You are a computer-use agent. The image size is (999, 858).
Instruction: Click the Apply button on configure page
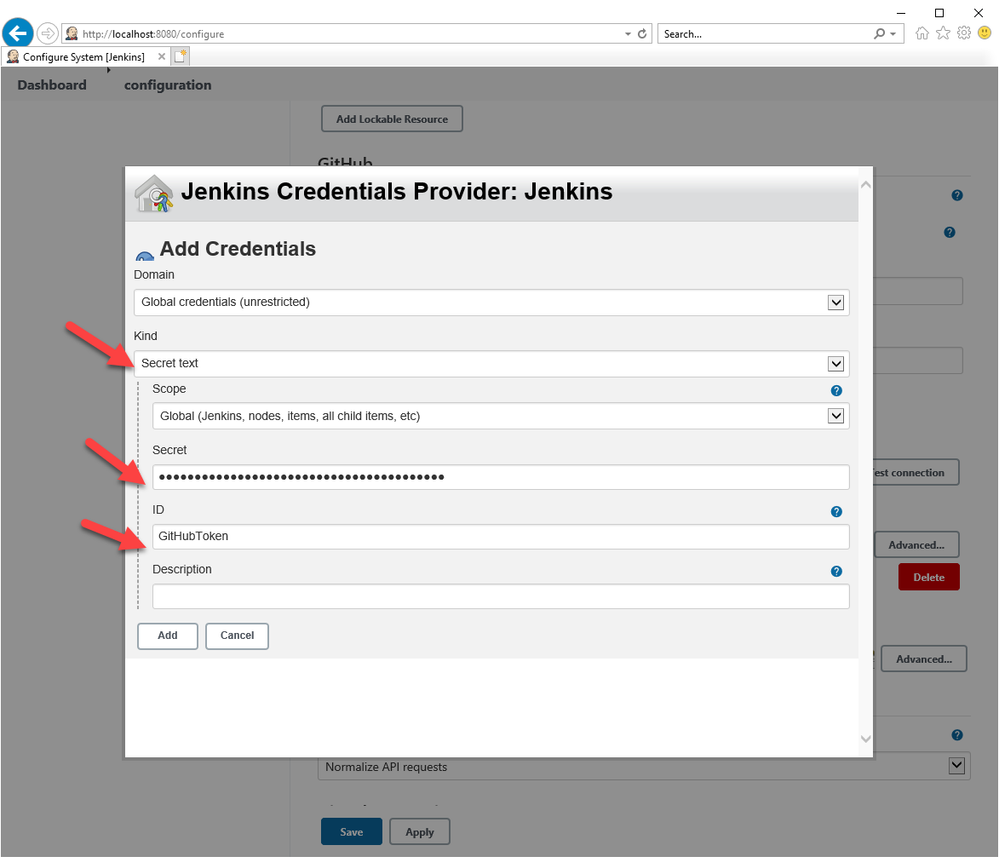click(420, 832)
